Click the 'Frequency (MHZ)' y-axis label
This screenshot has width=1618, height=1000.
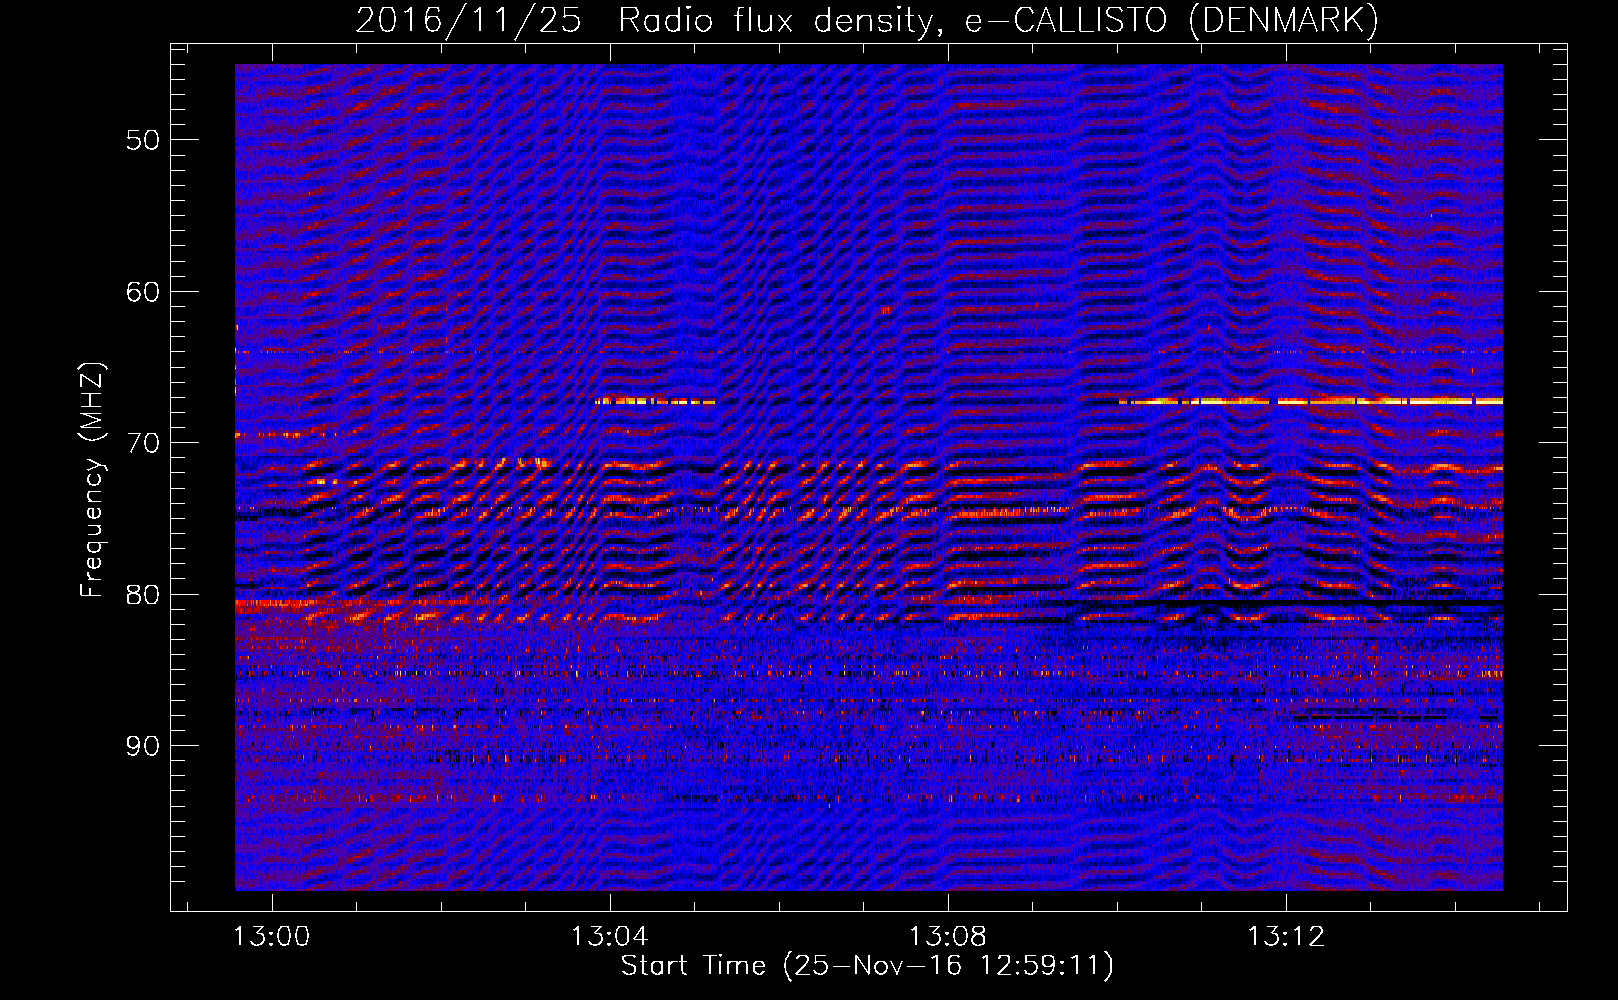point(92,479)
